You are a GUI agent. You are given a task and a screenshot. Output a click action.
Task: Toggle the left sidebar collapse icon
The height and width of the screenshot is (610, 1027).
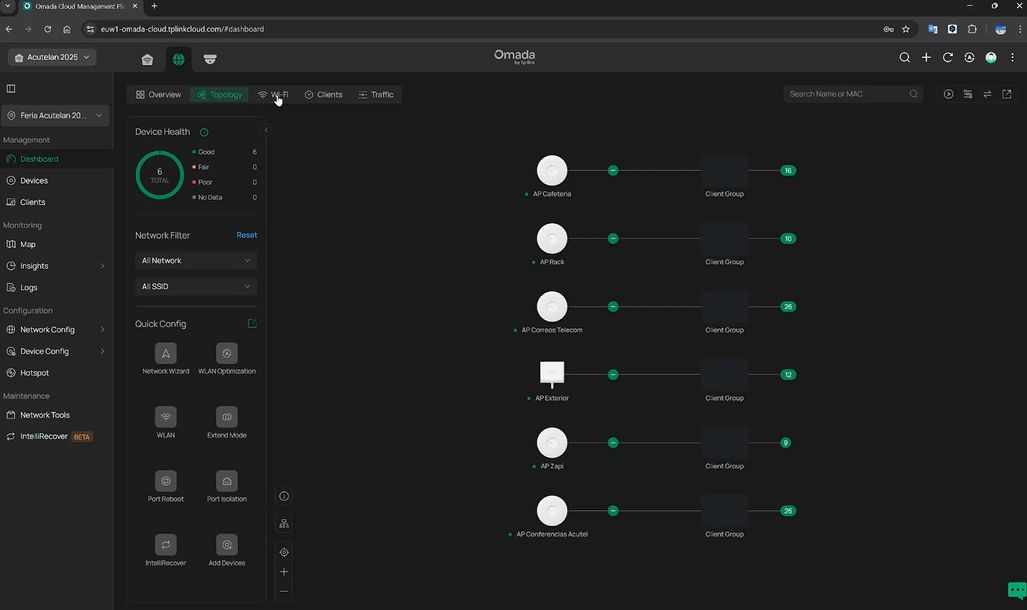11,89
